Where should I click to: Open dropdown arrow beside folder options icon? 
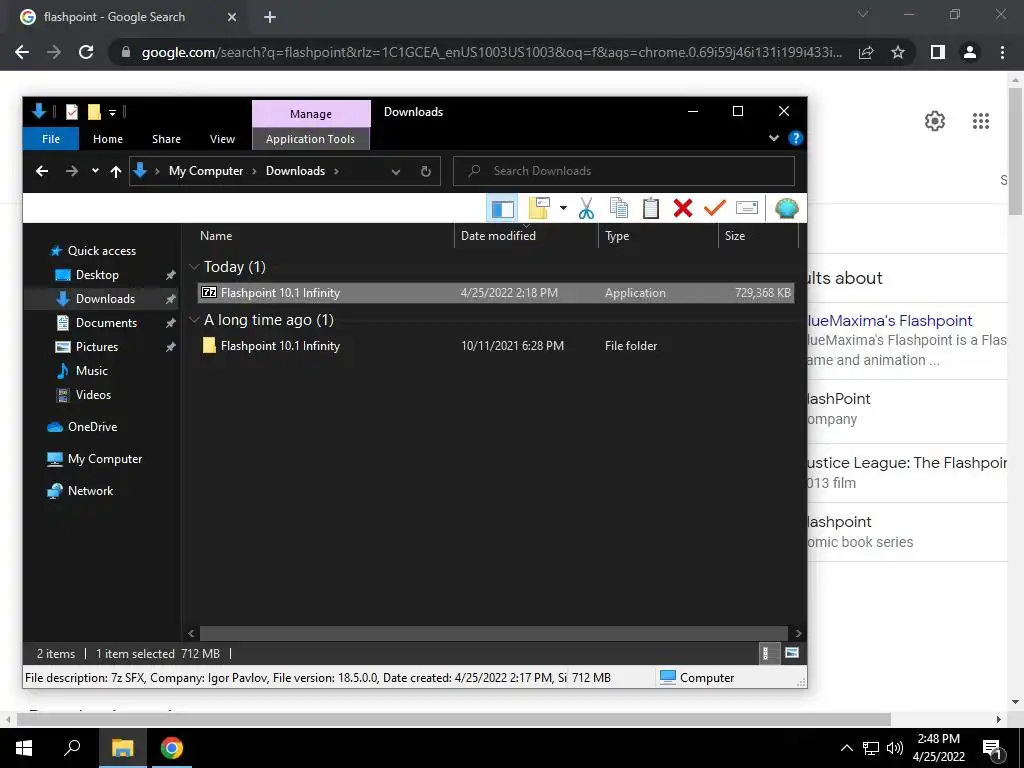coord(563,208)
